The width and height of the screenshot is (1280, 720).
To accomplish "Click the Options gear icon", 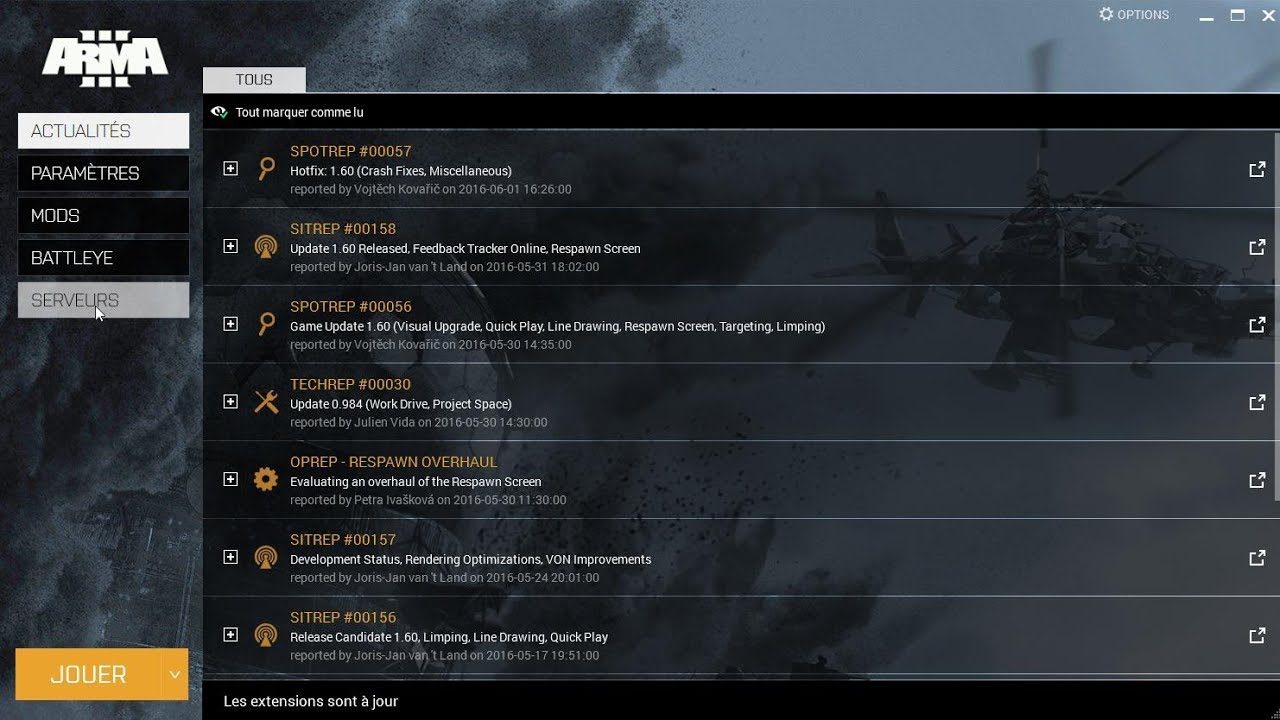I will [1106, 14].
